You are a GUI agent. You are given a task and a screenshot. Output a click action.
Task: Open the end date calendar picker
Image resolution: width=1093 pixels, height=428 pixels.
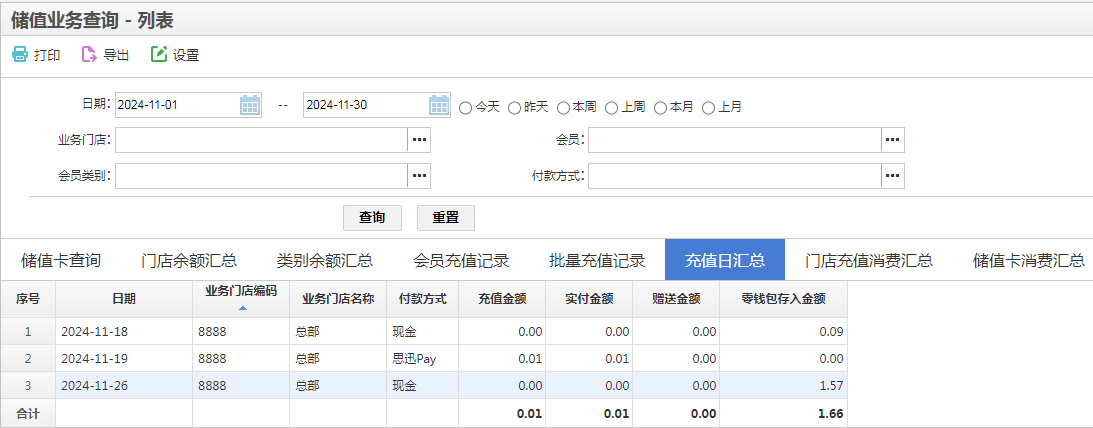click(x=439, y=105)
